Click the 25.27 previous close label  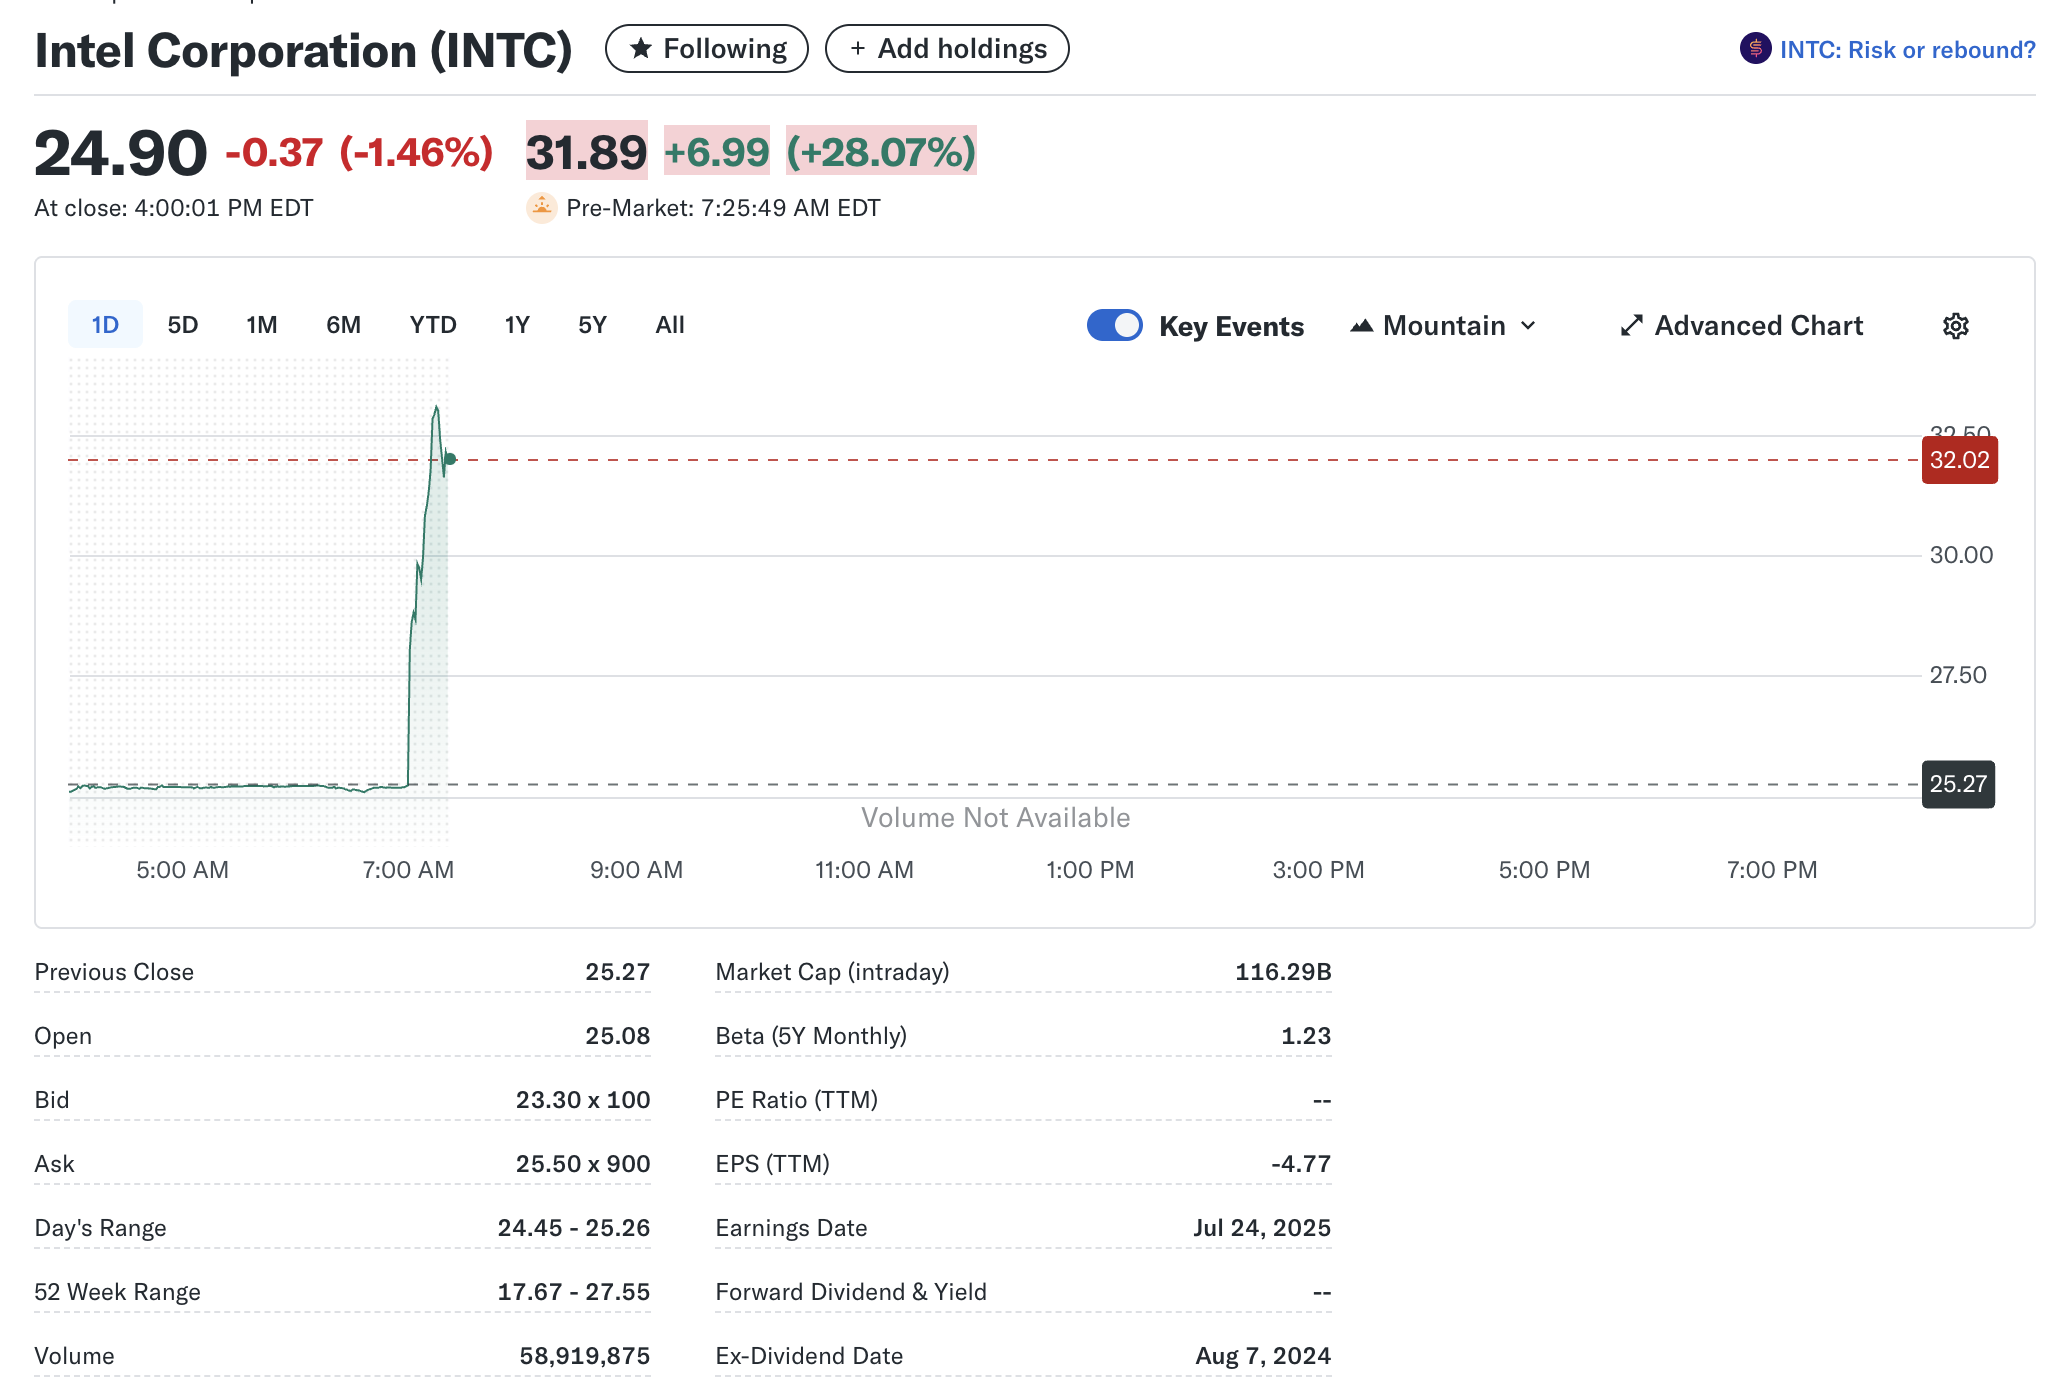point(1957,784)
